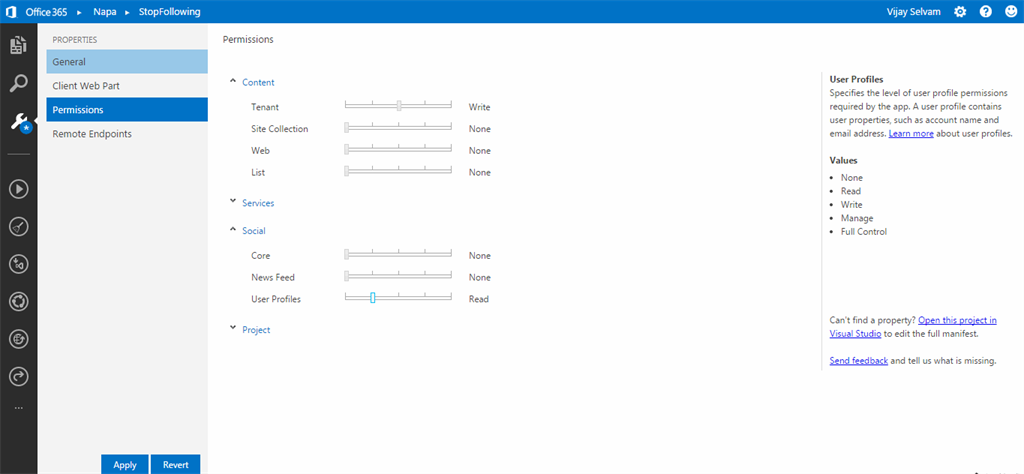Click the Read value next to User Profiles
1024x474 pixels.
pyautogui.click(x=479, y=299)
